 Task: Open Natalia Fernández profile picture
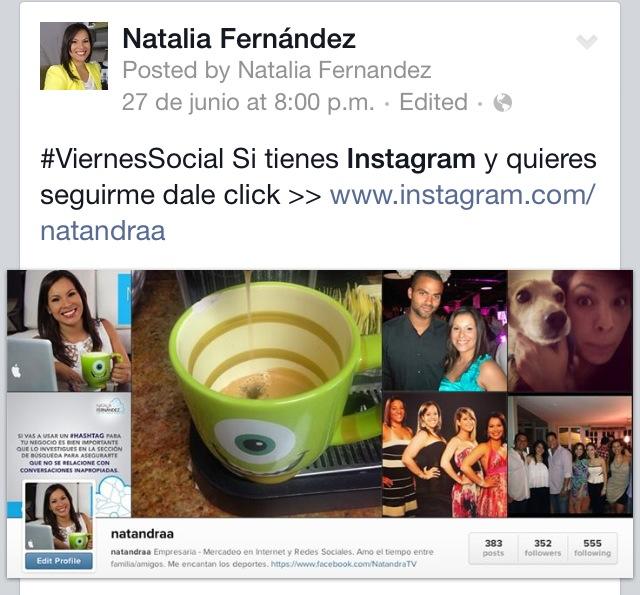74,56
